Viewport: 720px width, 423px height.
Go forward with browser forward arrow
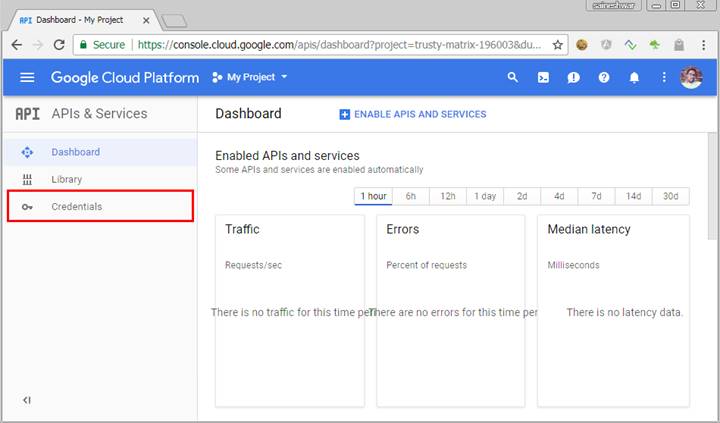38,45
